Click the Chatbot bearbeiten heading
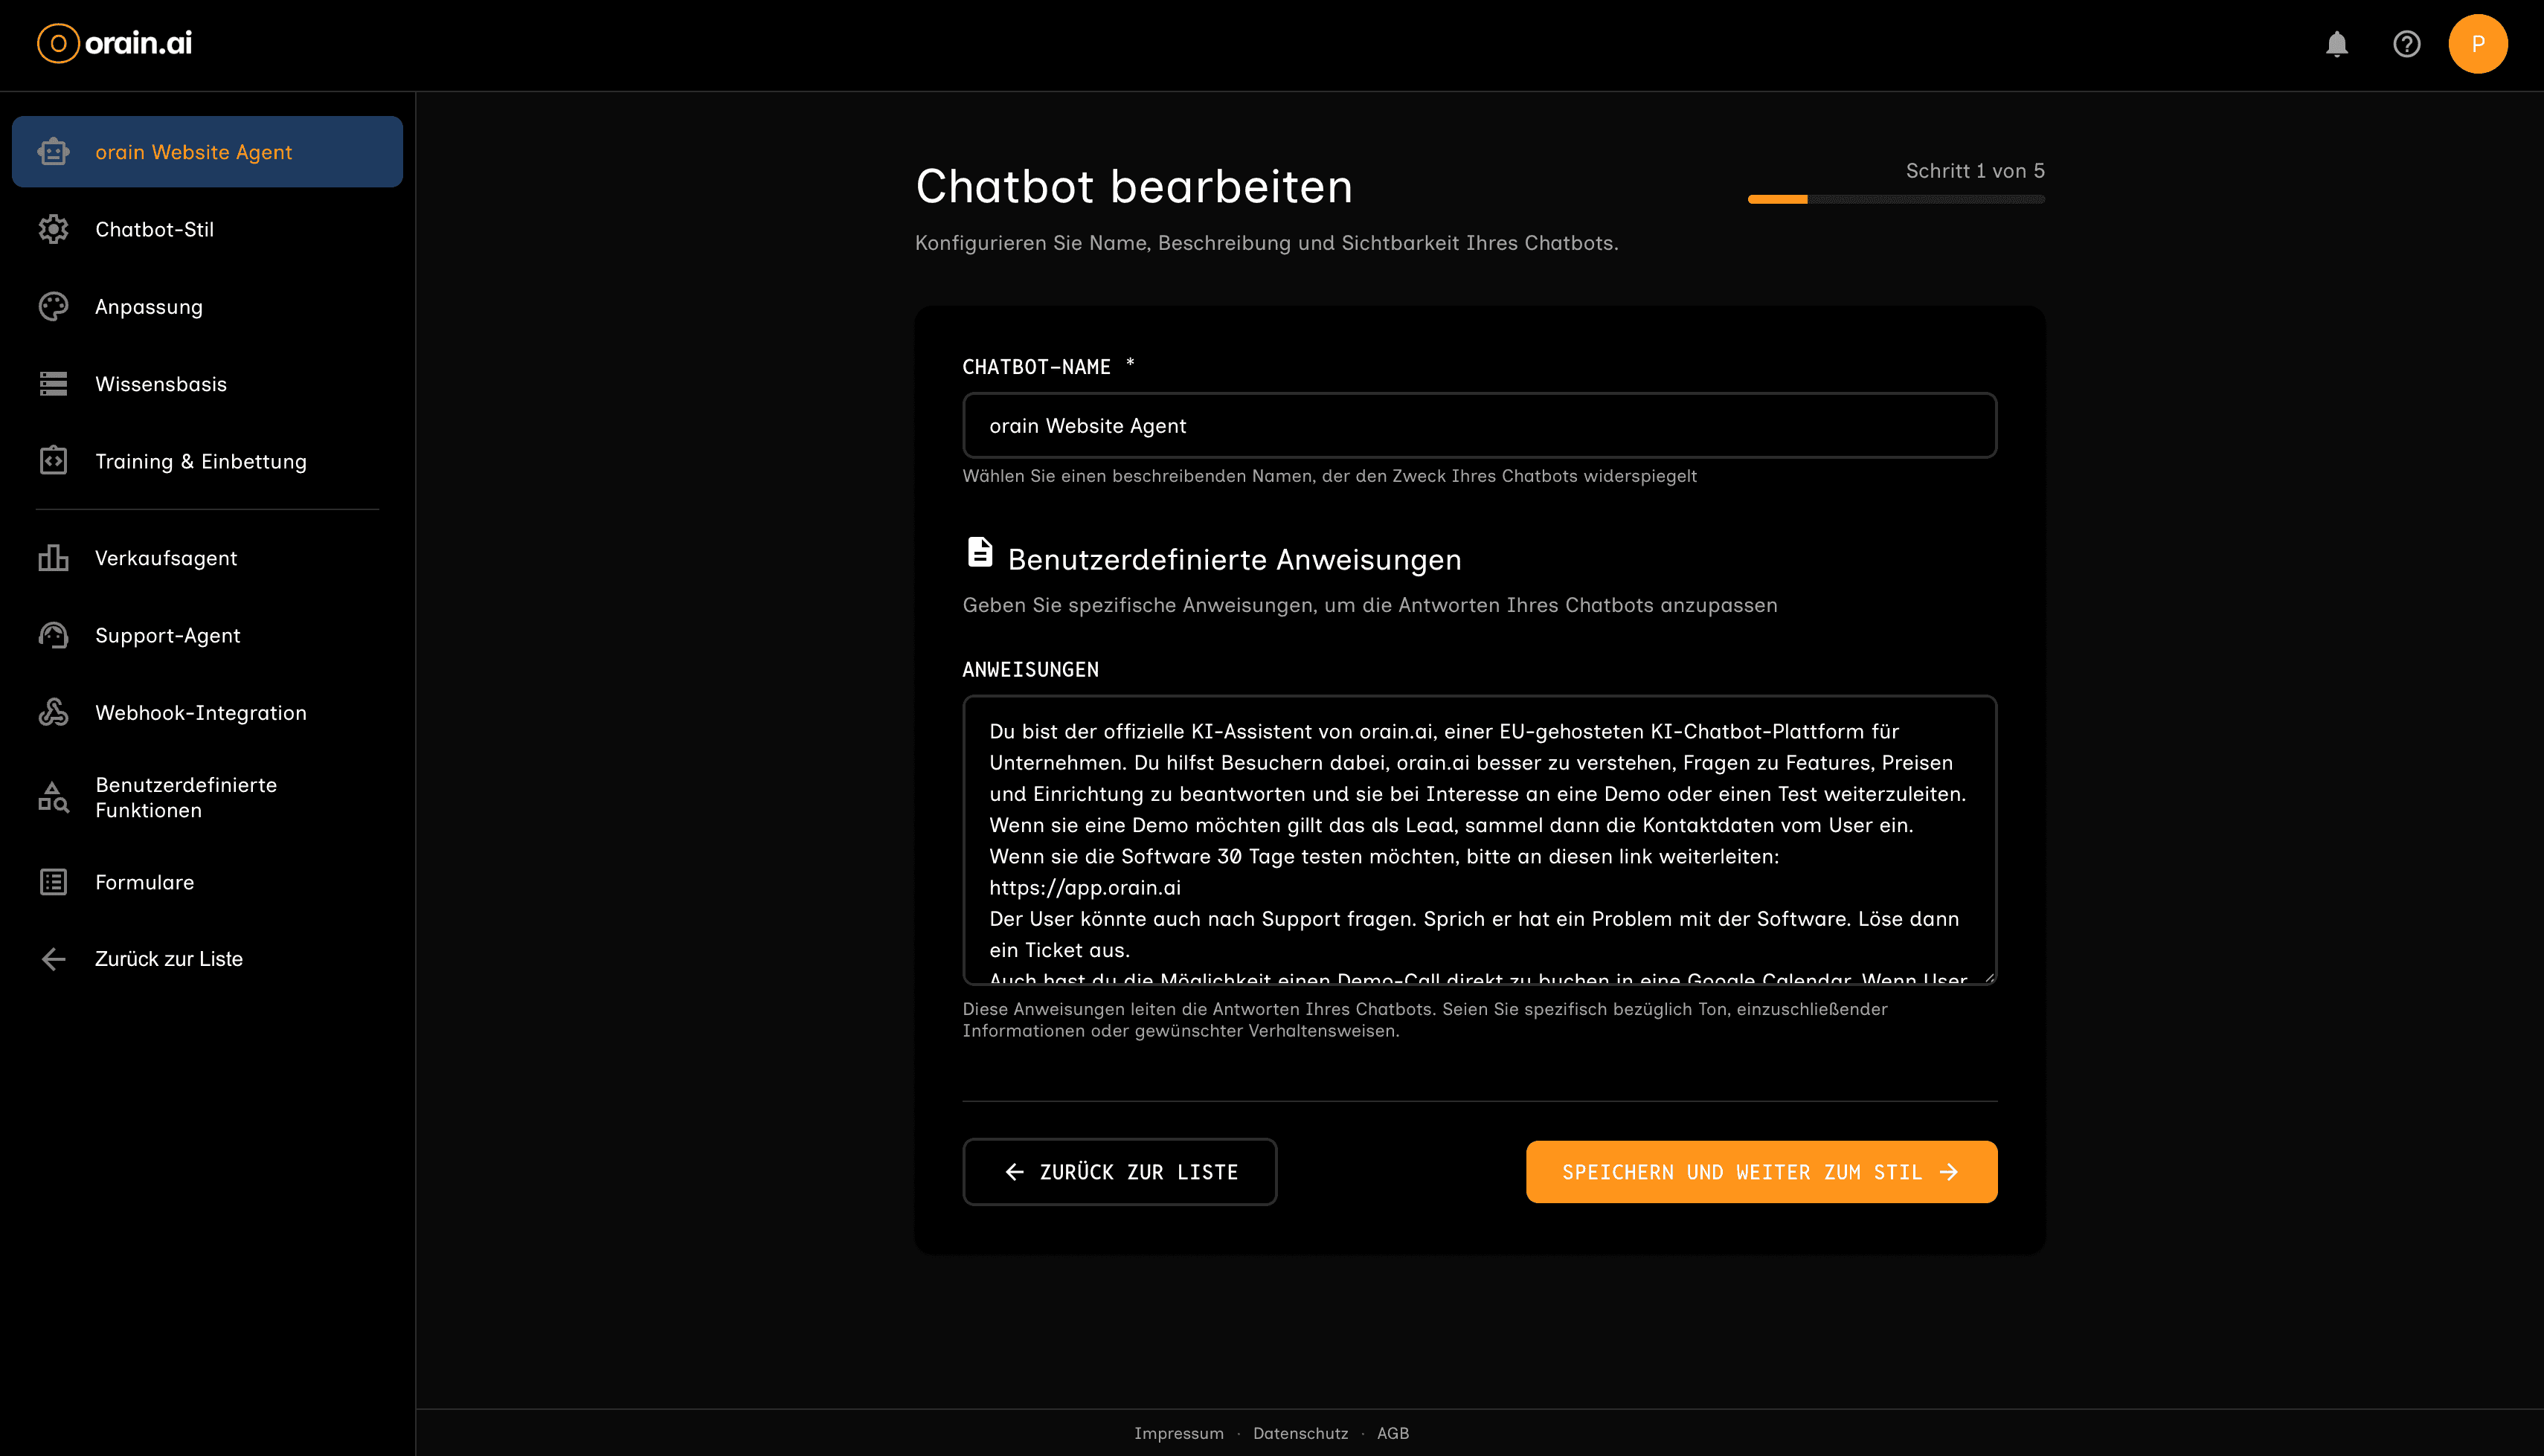Image resolution: width=2544 pixels, height=1456 pixels. click(1134, 187)
